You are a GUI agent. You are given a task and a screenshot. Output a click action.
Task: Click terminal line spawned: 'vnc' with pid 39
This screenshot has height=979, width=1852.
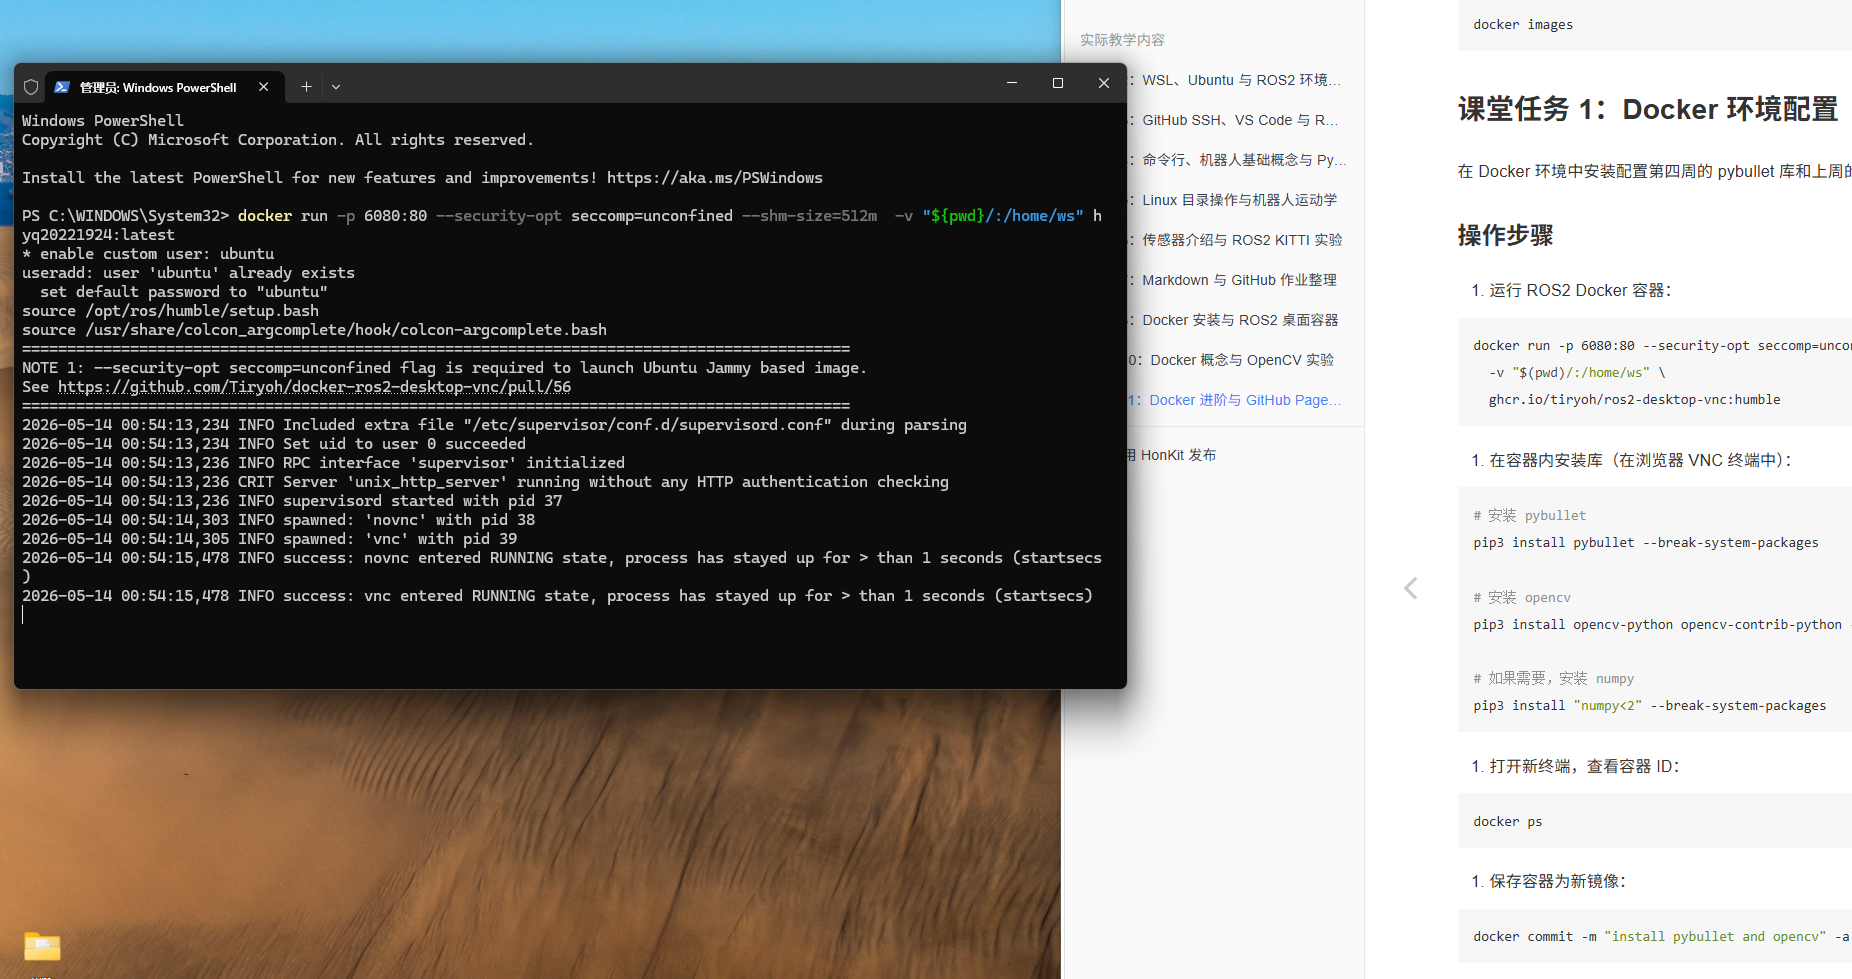tap(269, 539)
